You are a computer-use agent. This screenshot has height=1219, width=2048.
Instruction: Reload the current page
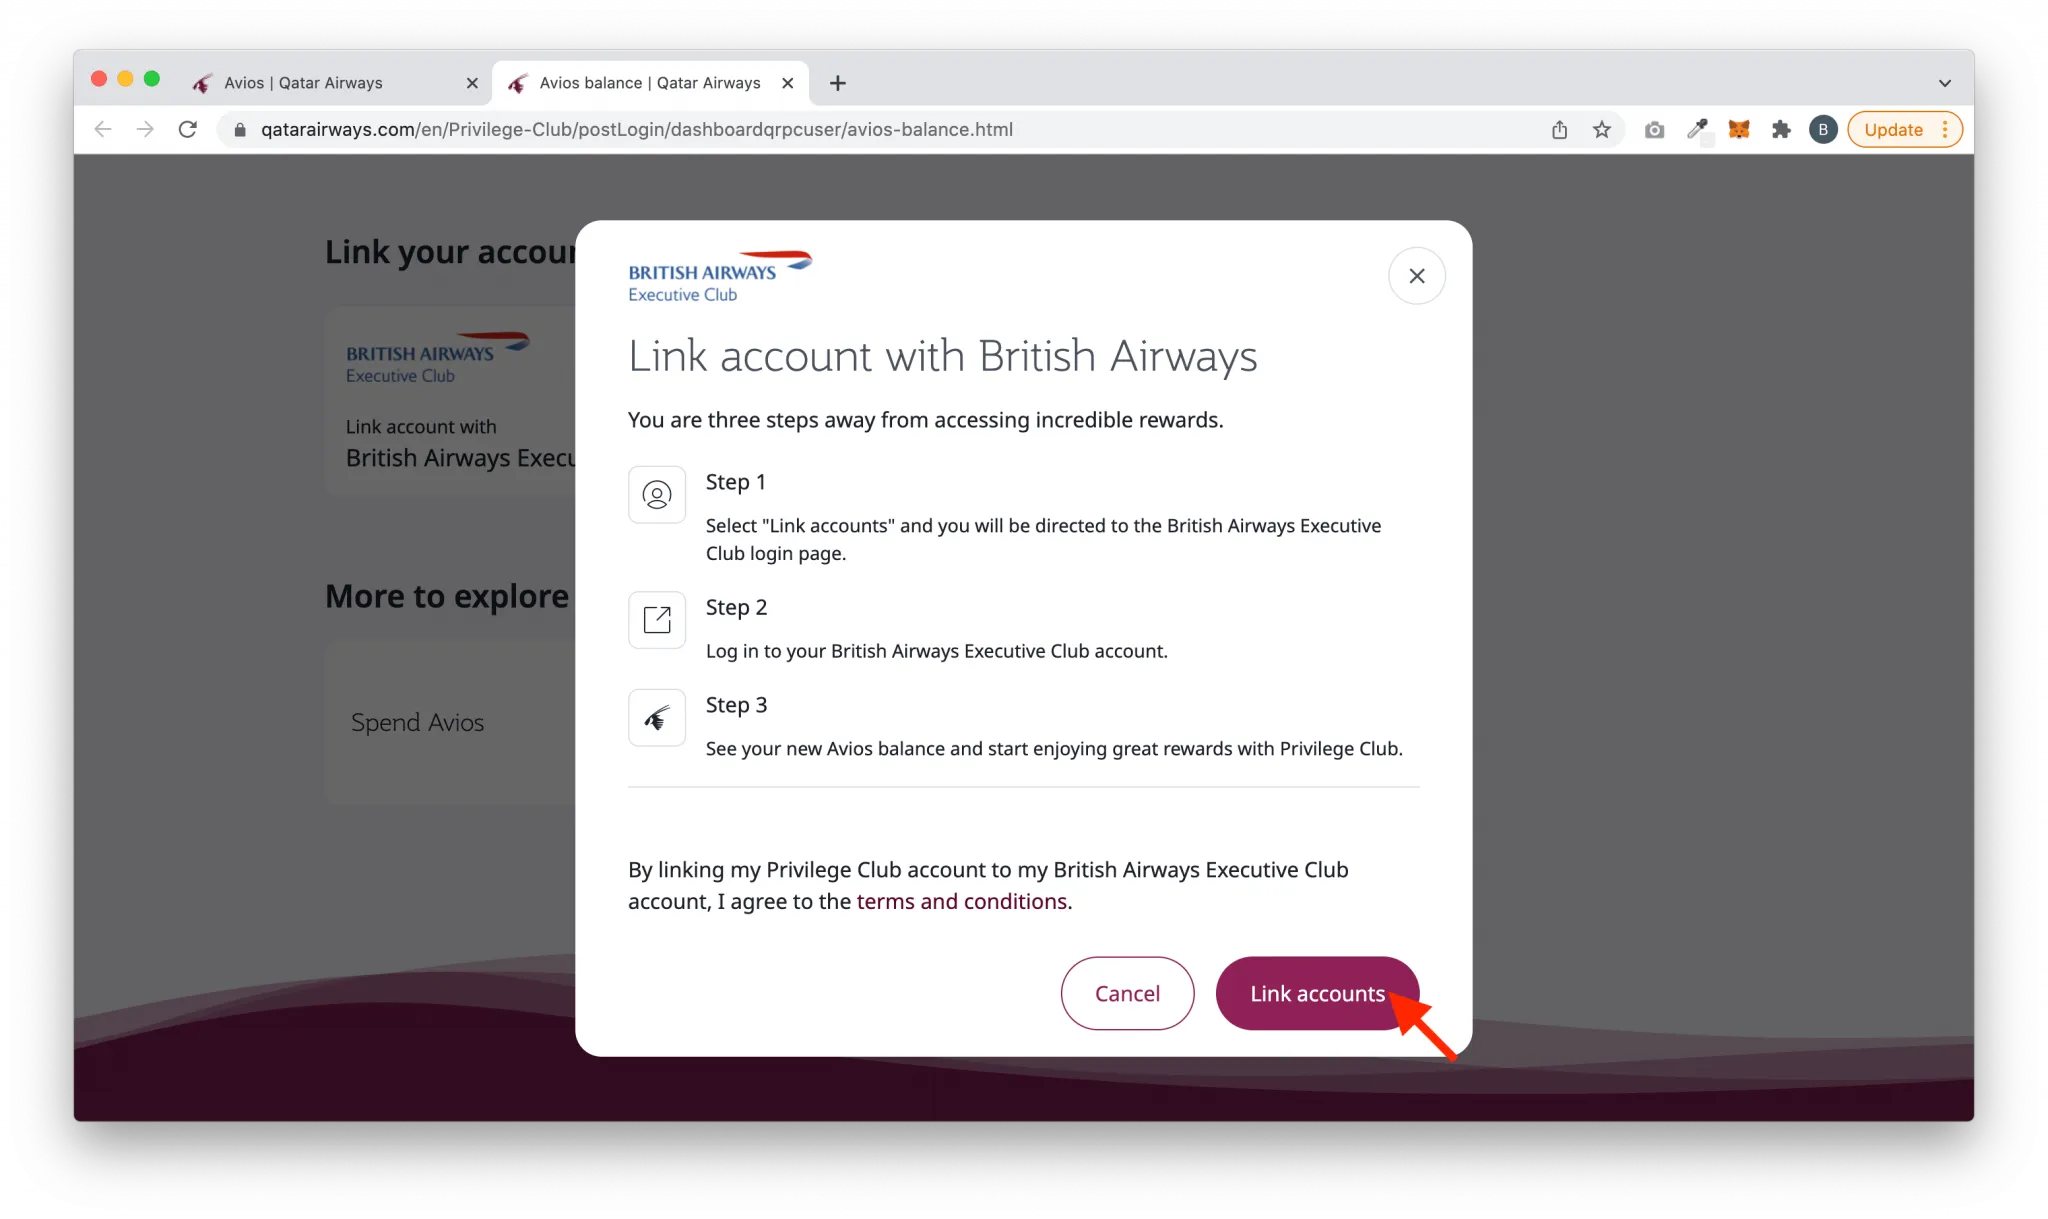pyautogui.click(x=187, y=129)
